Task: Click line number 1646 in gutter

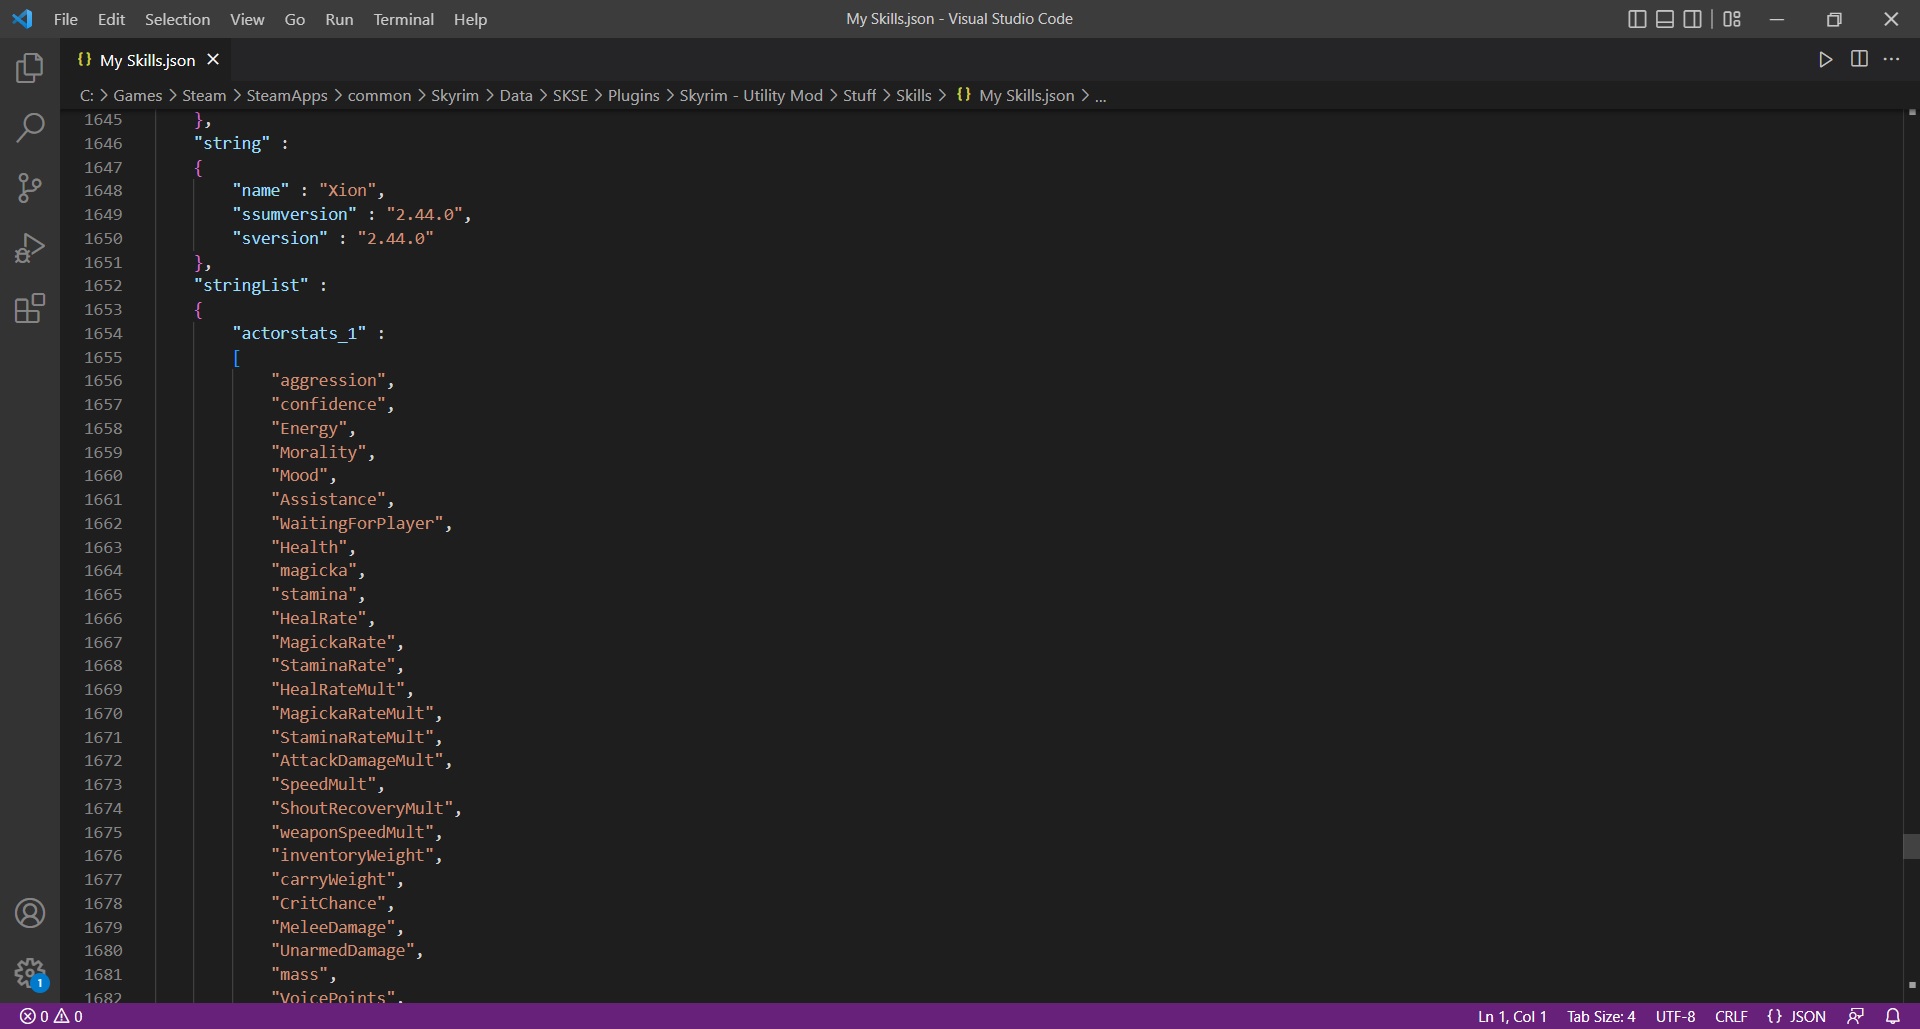Action: click(x=103, y=143)
